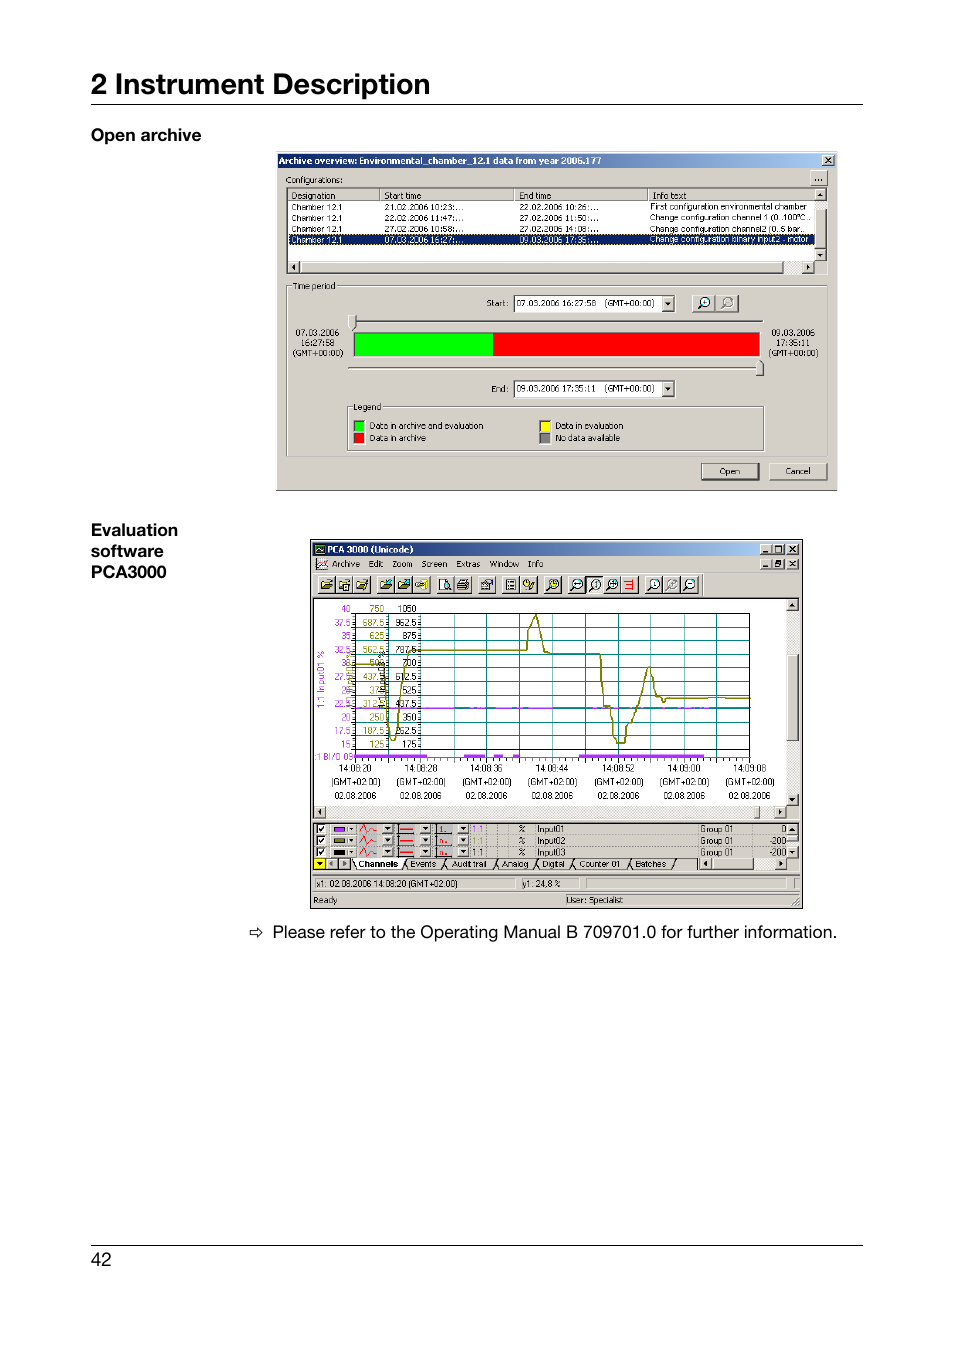
Task: Open the Window menu
Action: [x=504, y=564]
